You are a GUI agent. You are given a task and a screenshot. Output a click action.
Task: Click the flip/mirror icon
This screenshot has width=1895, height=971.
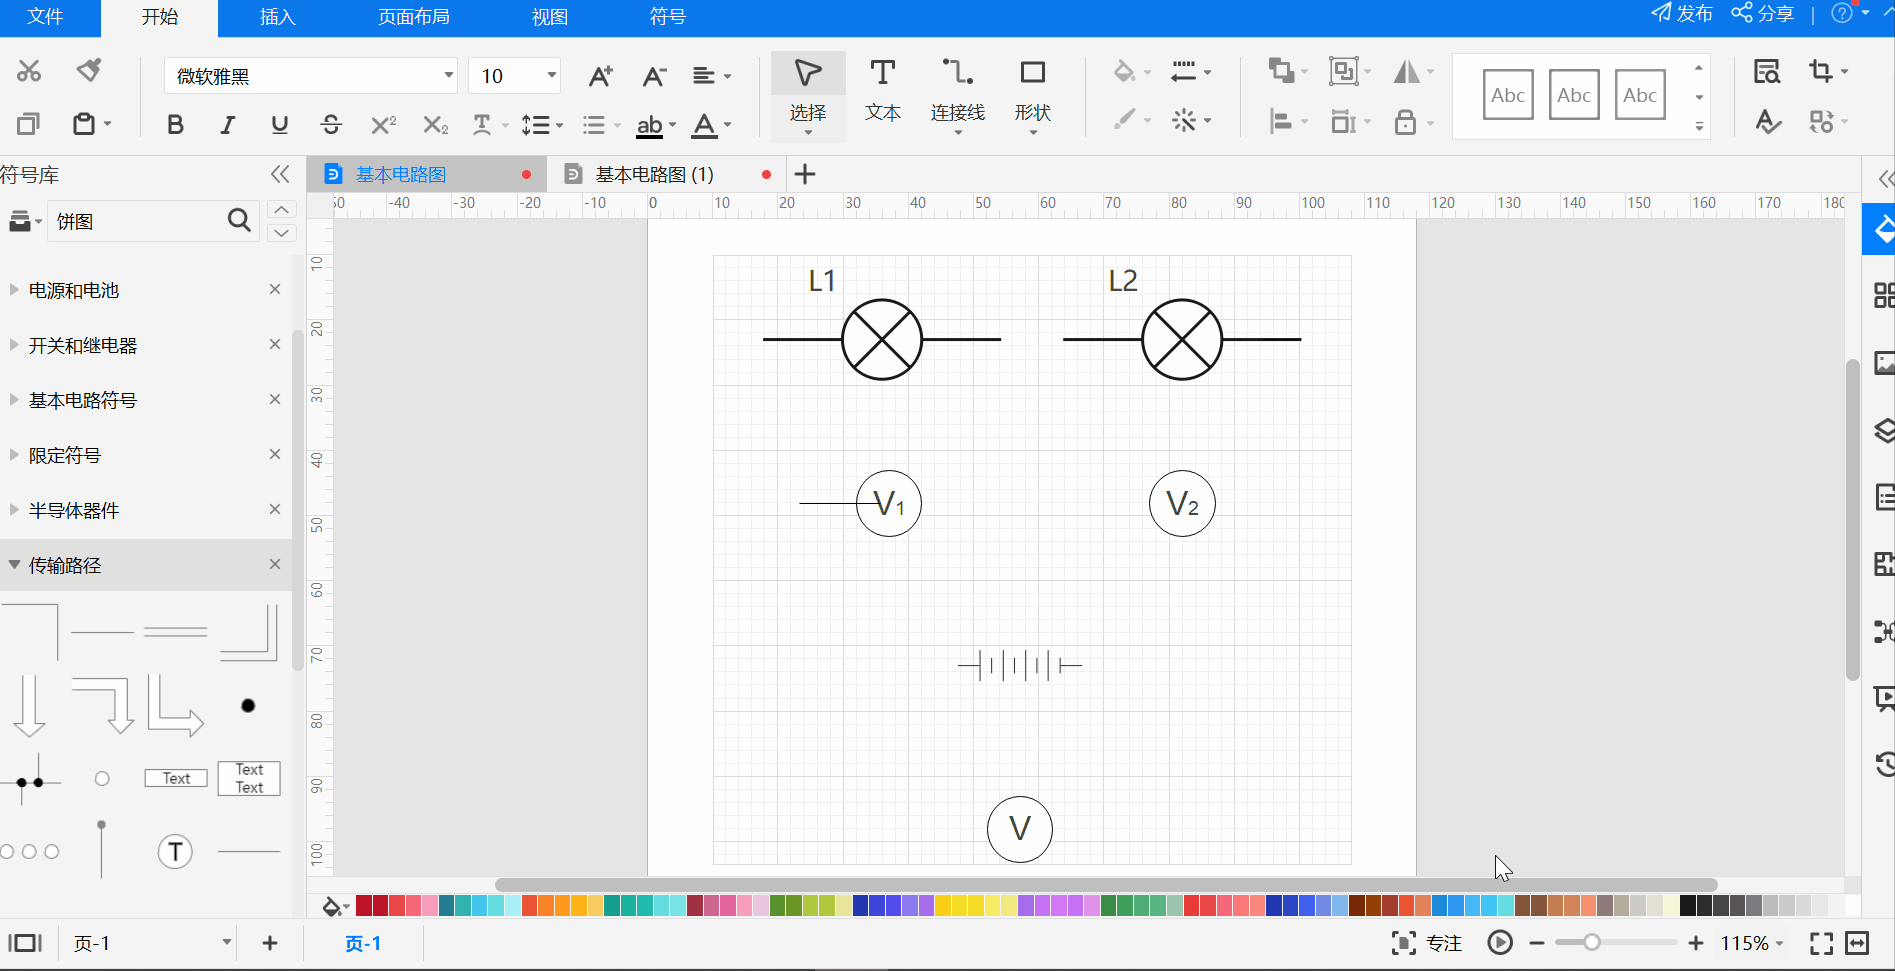click(1407, 71)
